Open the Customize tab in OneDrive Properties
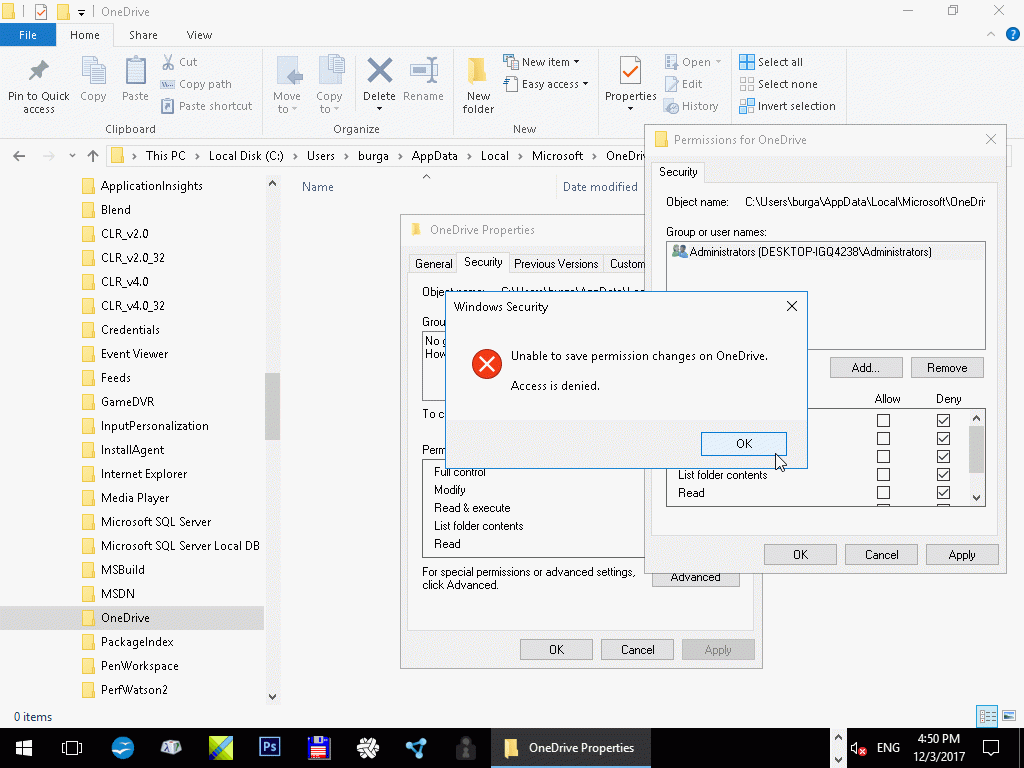This screenshot has height=768, width=1024. (626, 264)
